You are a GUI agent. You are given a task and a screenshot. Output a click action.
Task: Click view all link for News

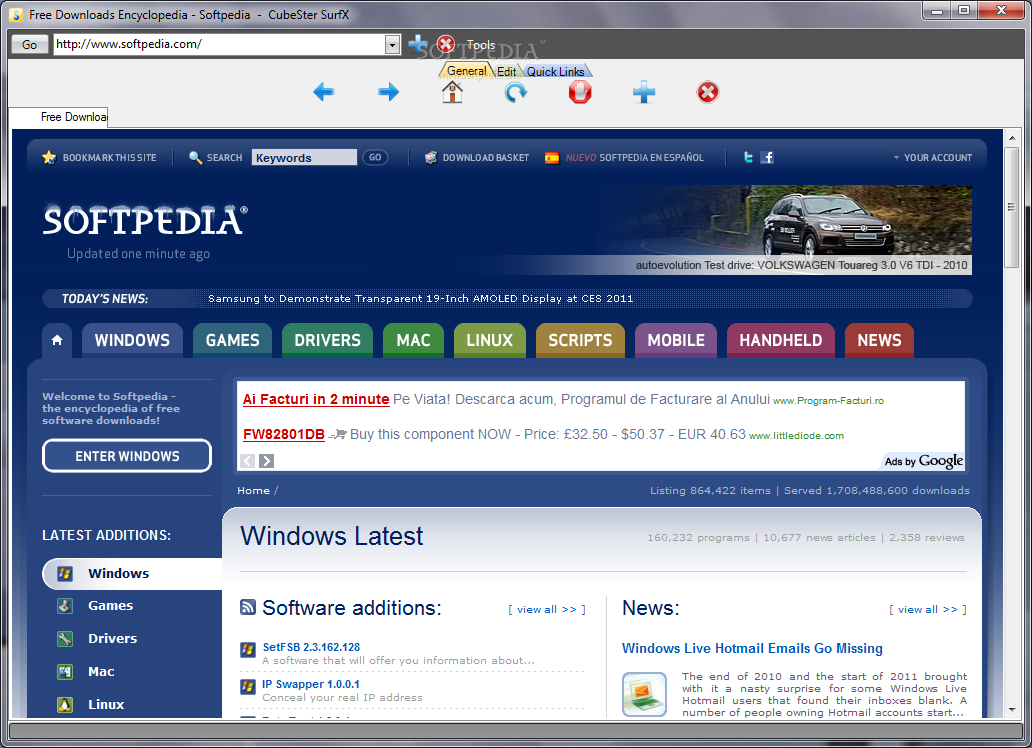tap(928, 610)
